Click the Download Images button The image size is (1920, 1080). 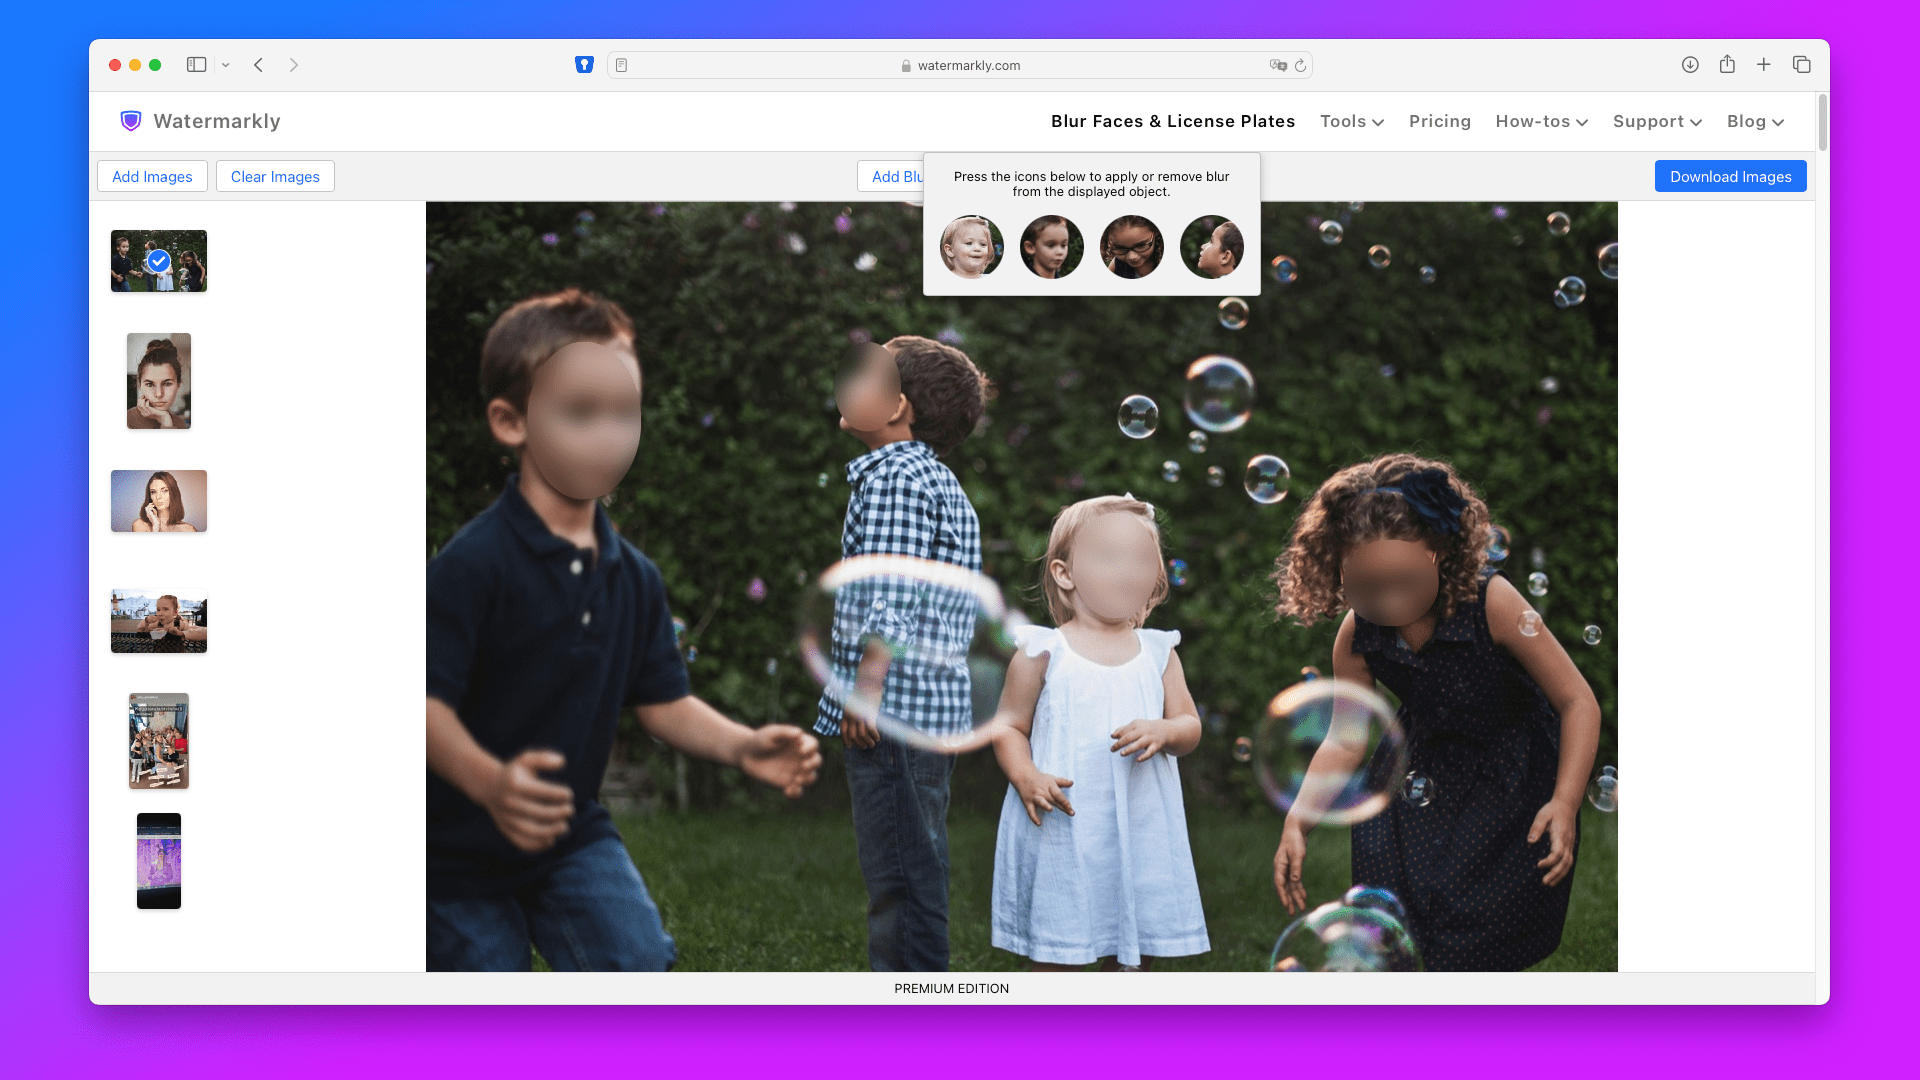[x=1730, y=176]
